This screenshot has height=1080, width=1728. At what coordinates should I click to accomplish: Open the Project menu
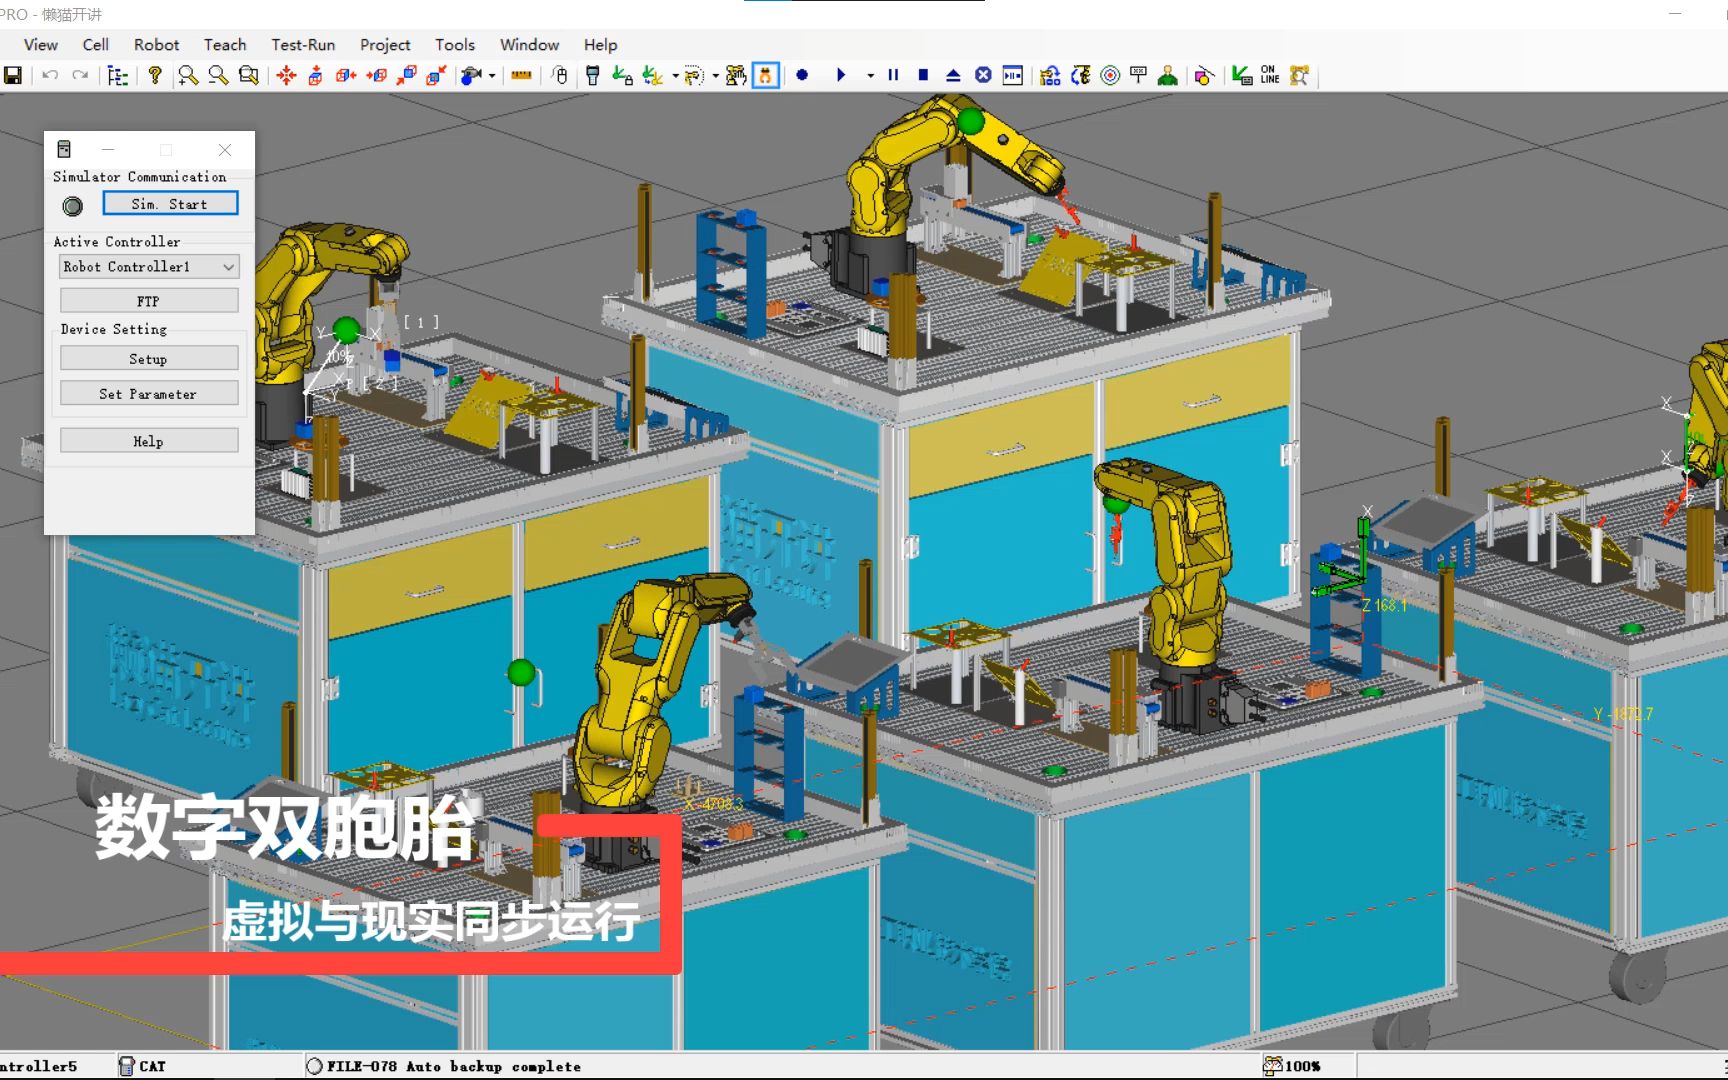click(x=385, y=45)
